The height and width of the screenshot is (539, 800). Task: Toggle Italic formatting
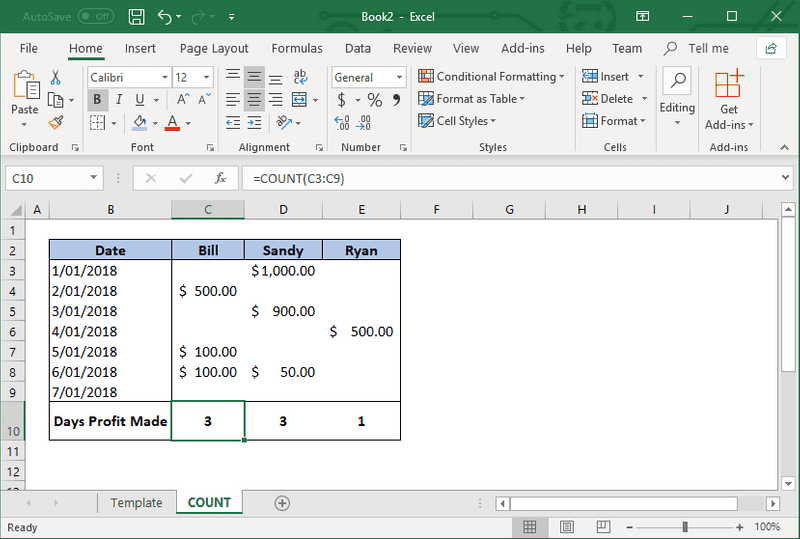[x=119, y=100]
